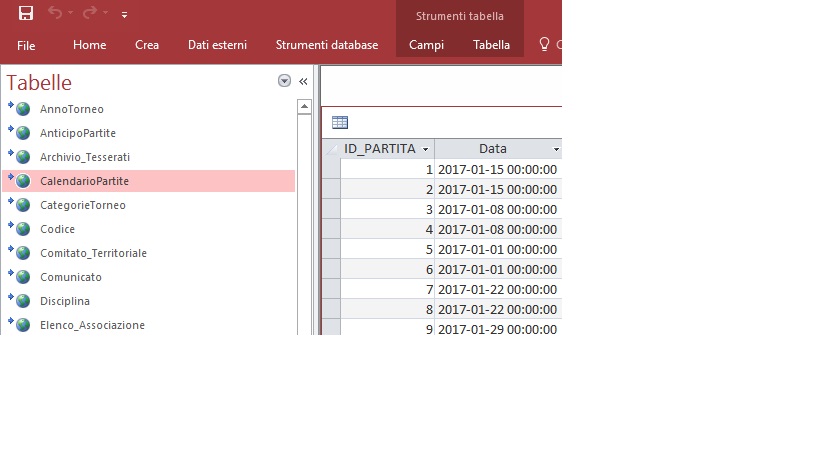
Task: Click the Data cell in row 6
Action: pos(498,269)
